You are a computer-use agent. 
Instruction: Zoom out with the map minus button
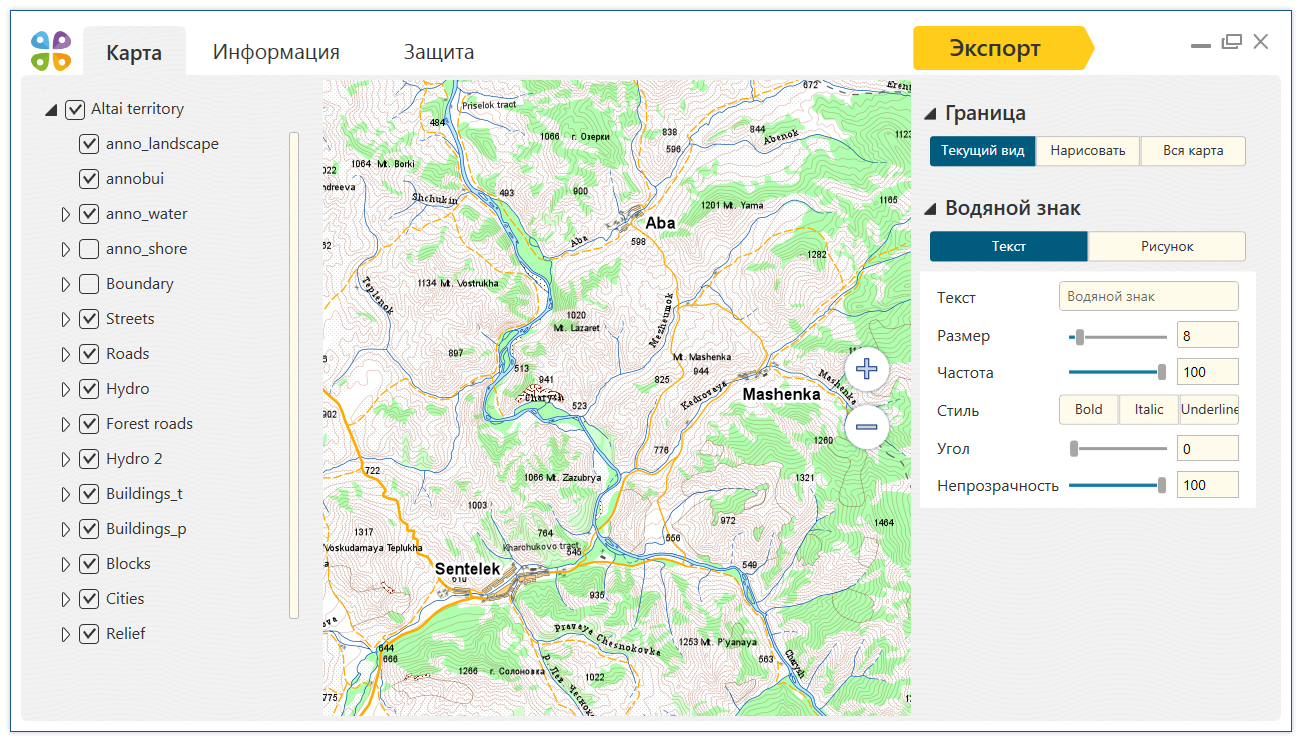click(x=867, y=427)
